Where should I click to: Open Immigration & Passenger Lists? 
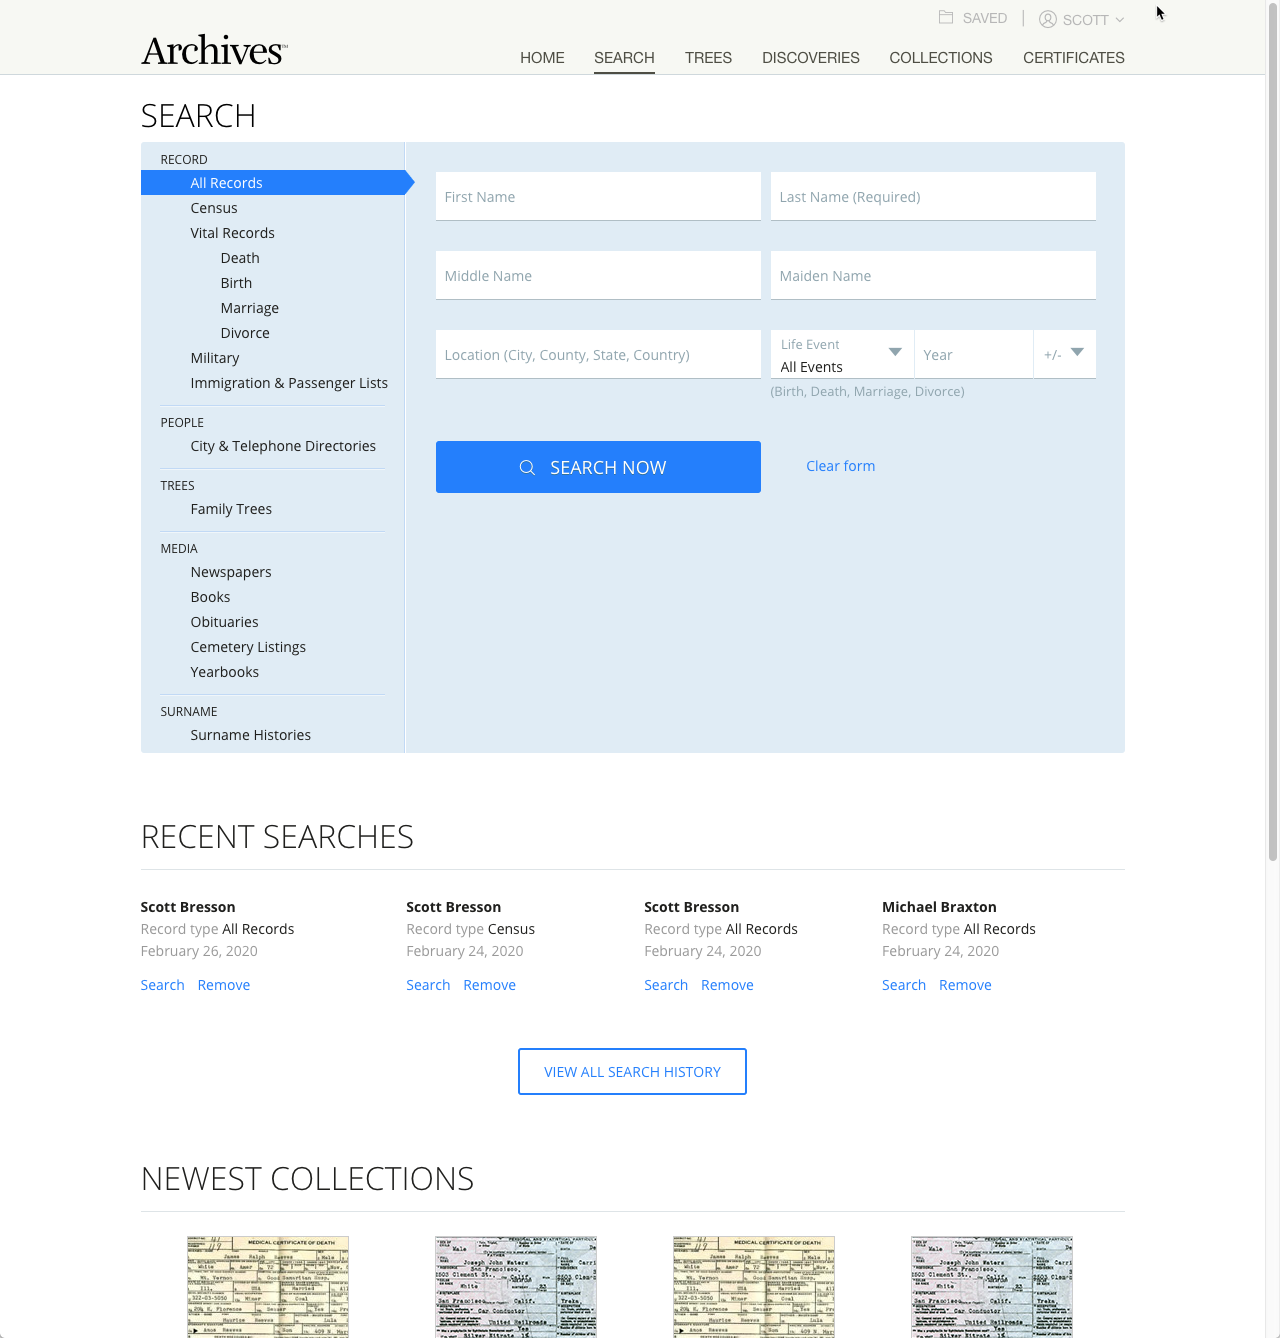tap(289, 383)
